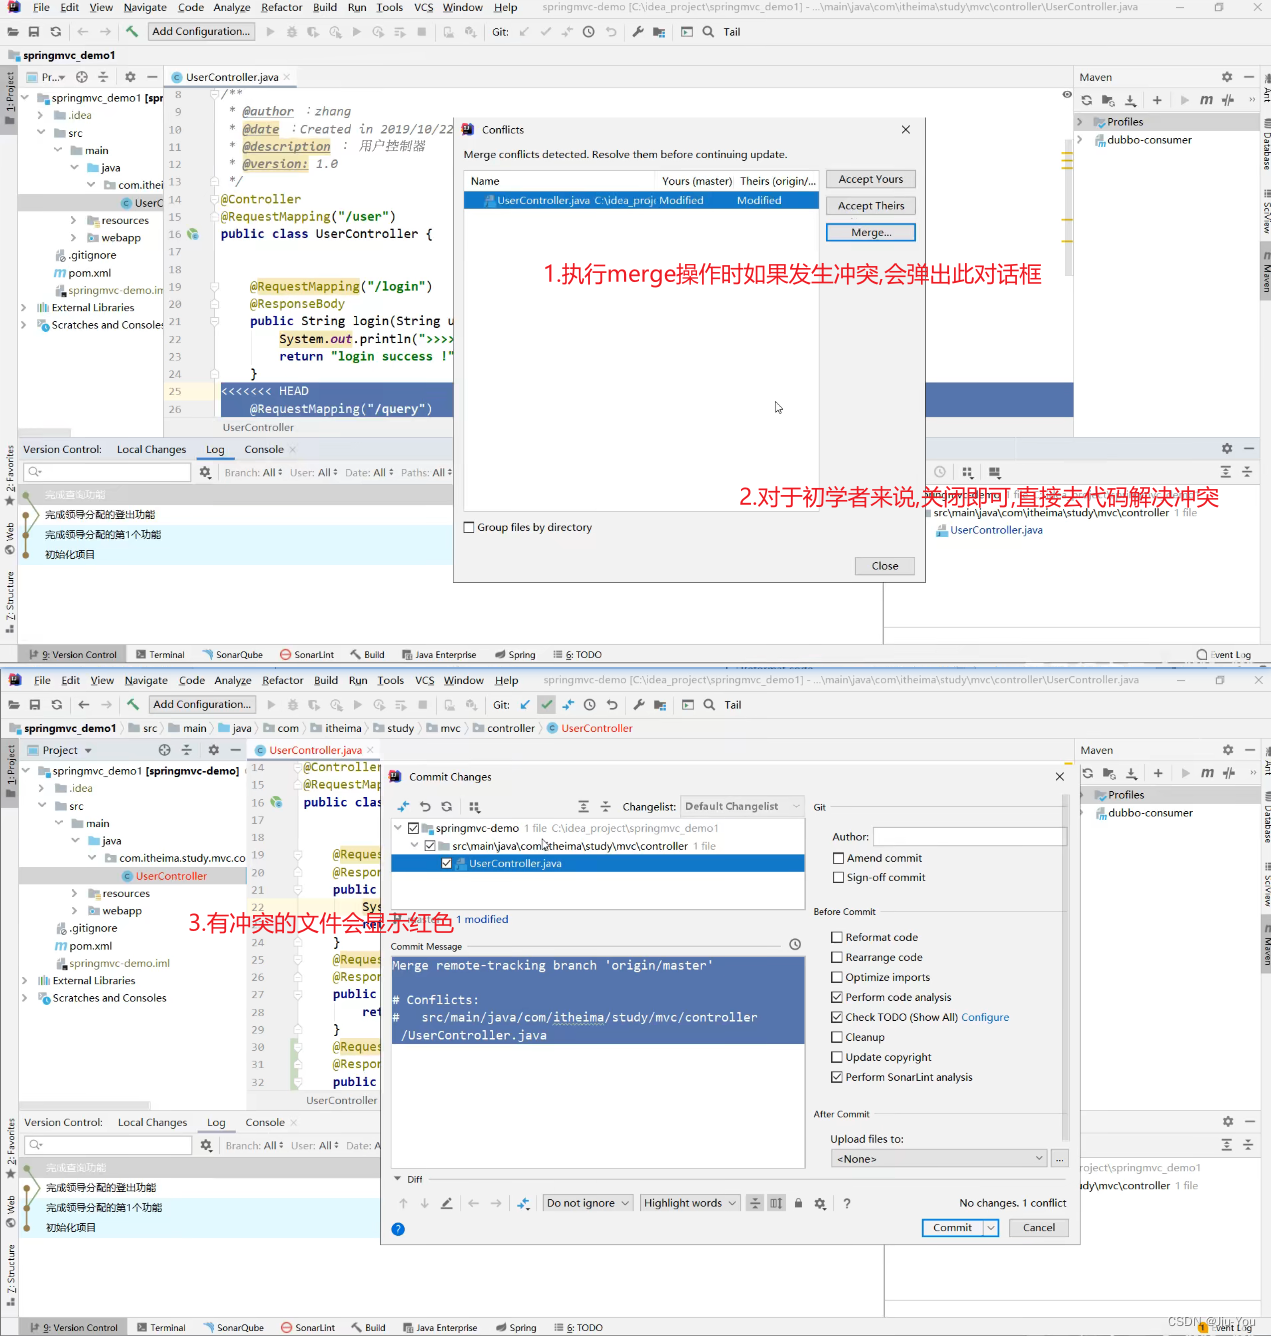The height and width of the screenshot is (1336, 1271).
Task: Collapse springmvc-demo node in Commit Changes tree
Action: (398, 828)
